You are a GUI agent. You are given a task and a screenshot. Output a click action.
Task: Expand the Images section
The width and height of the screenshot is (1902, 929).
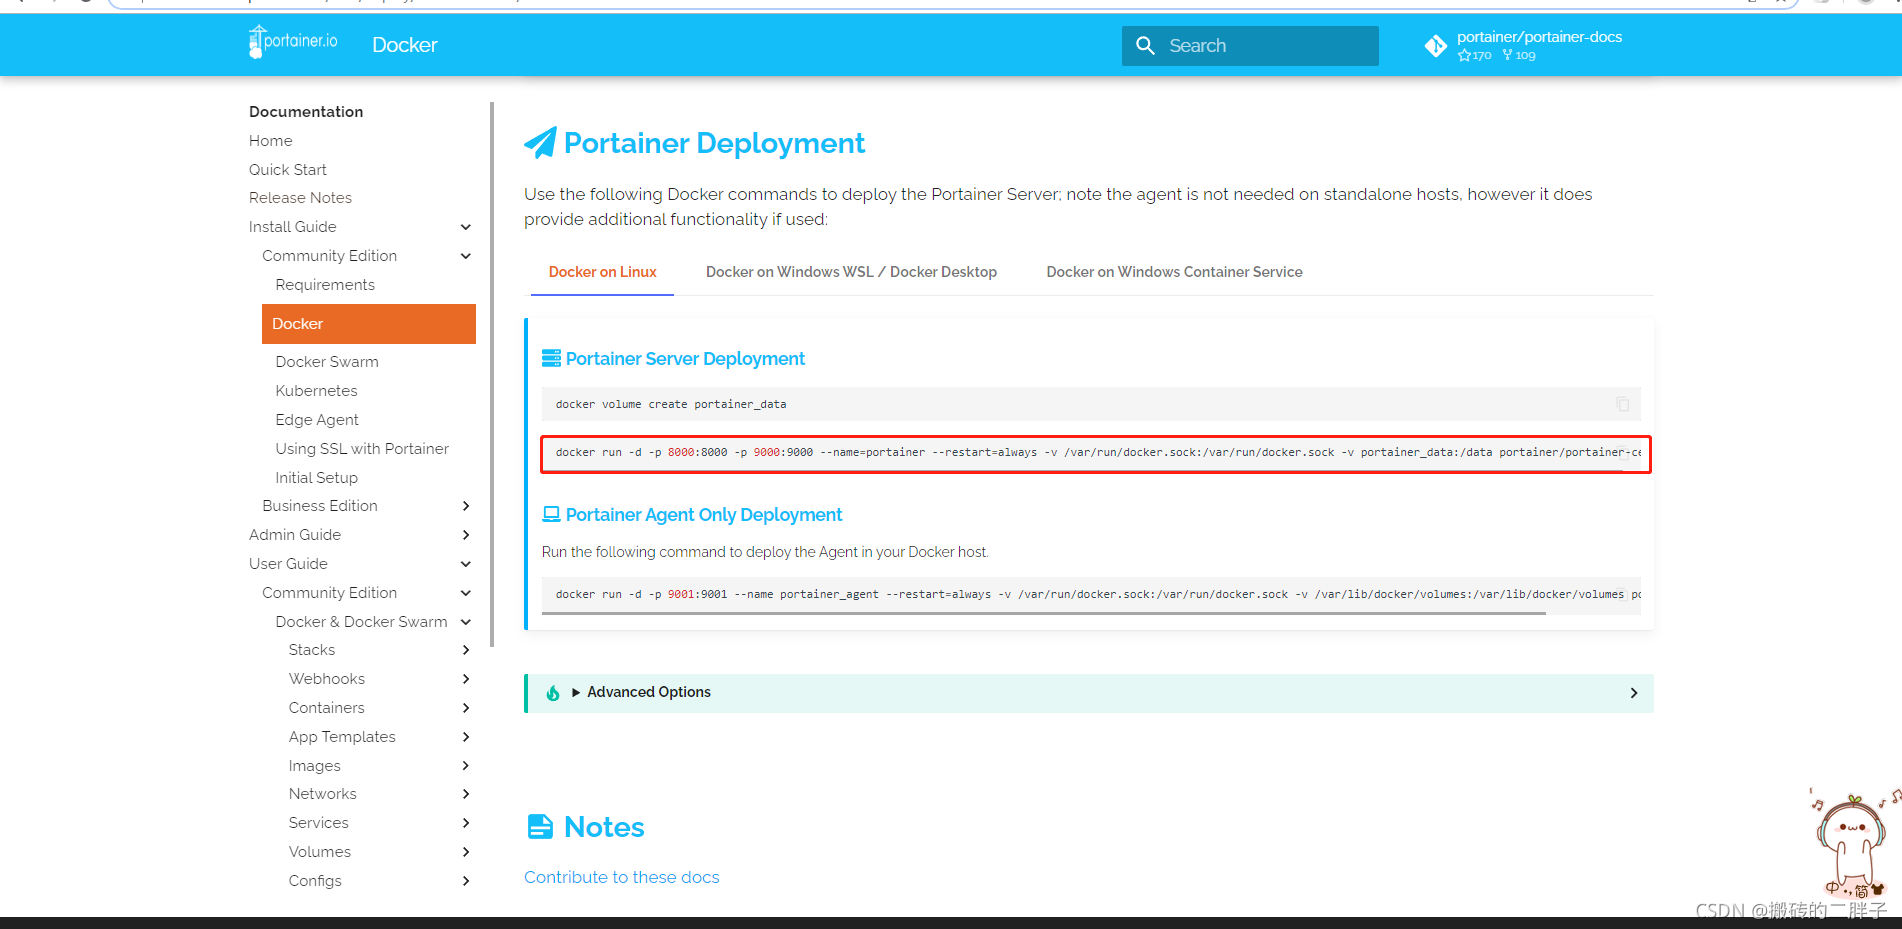pos(465,766)
